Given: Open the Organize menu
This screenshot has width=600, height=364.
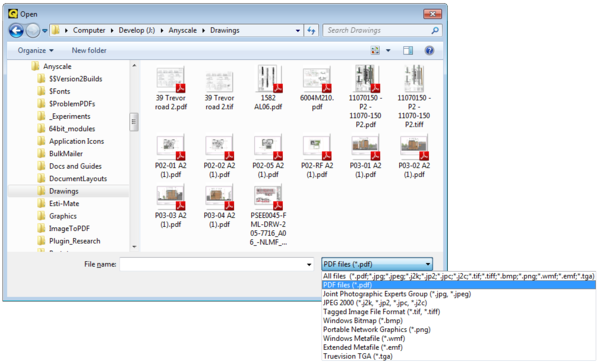Looking at the screenshot, I should click(36, 51).
